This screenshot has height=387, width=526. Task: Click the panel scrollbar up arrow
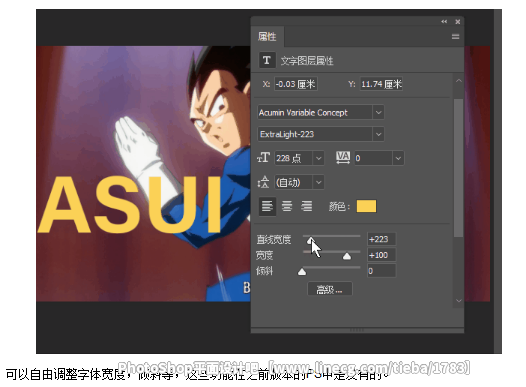coord(459,81)
